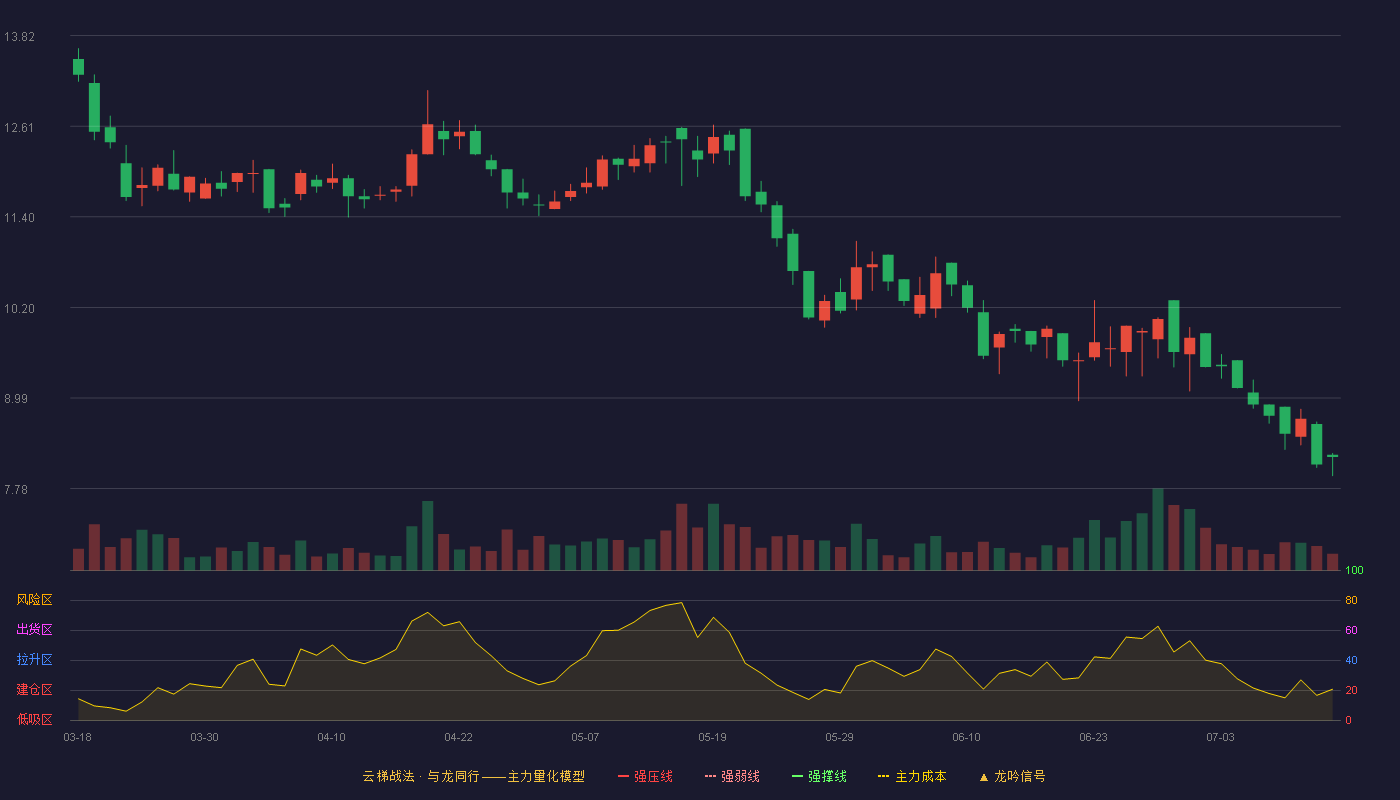
Task: Click the magenta 60 indicator axis value
Action: [1351, 630]
